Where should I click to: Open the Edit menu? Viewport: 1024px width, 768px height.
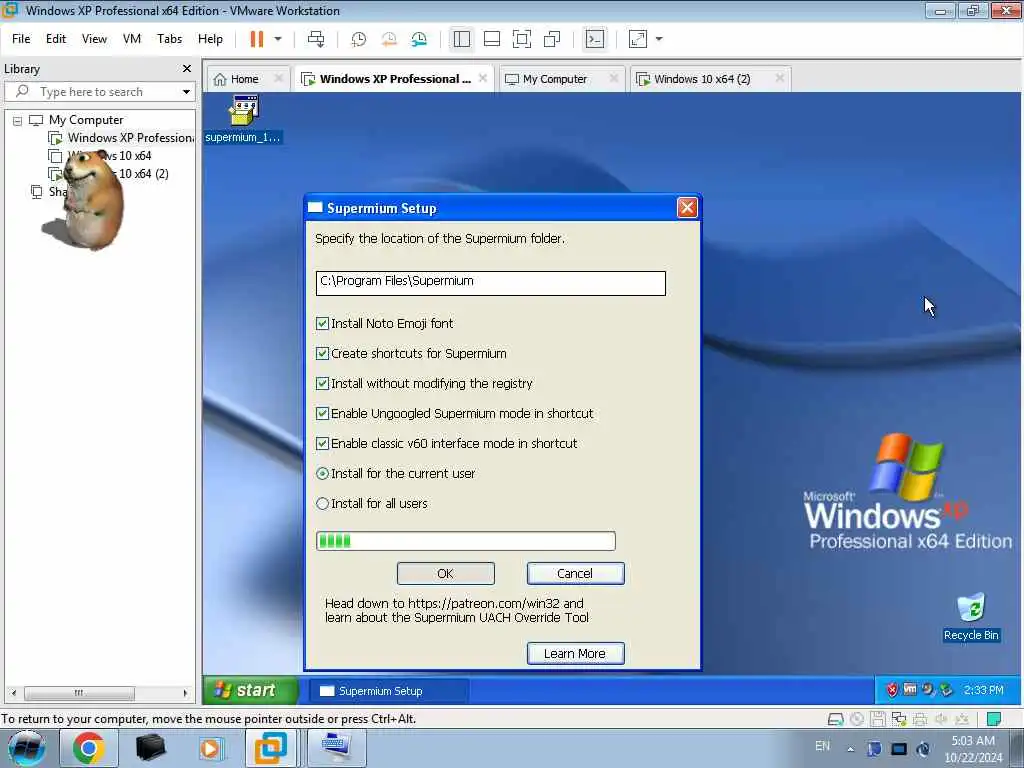pos(56,39)
